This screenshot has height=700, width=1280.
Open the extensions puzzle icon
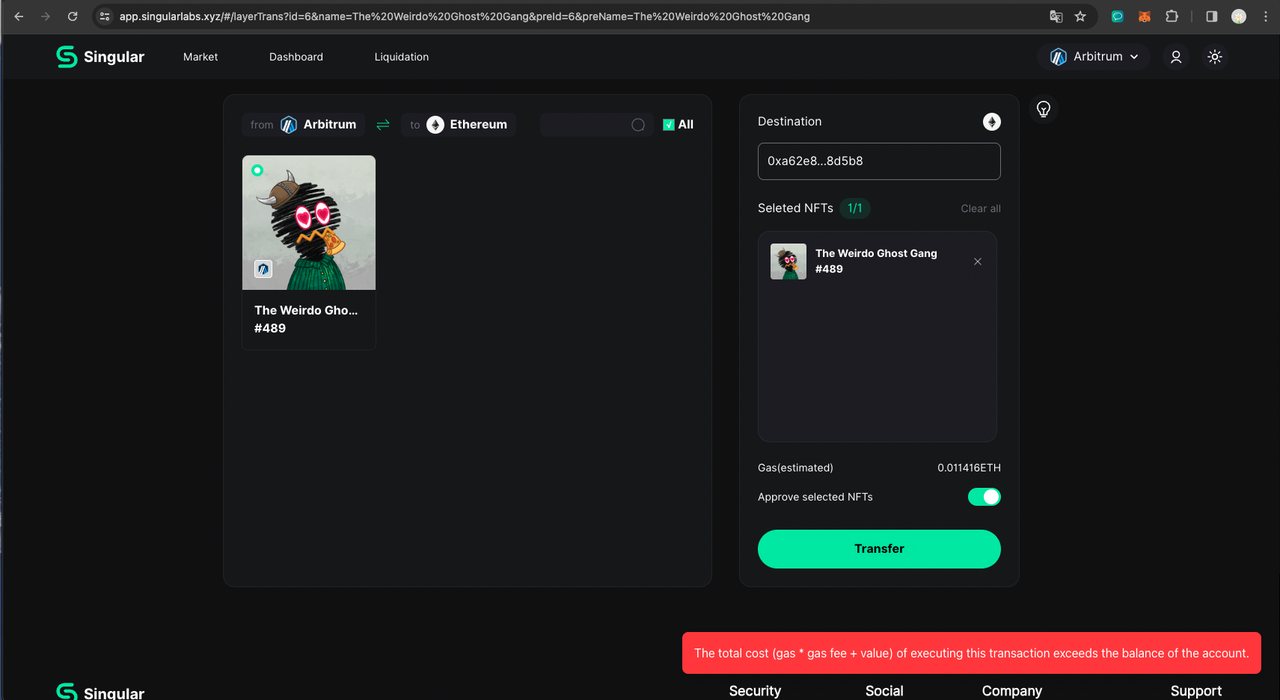point(1172,17)
